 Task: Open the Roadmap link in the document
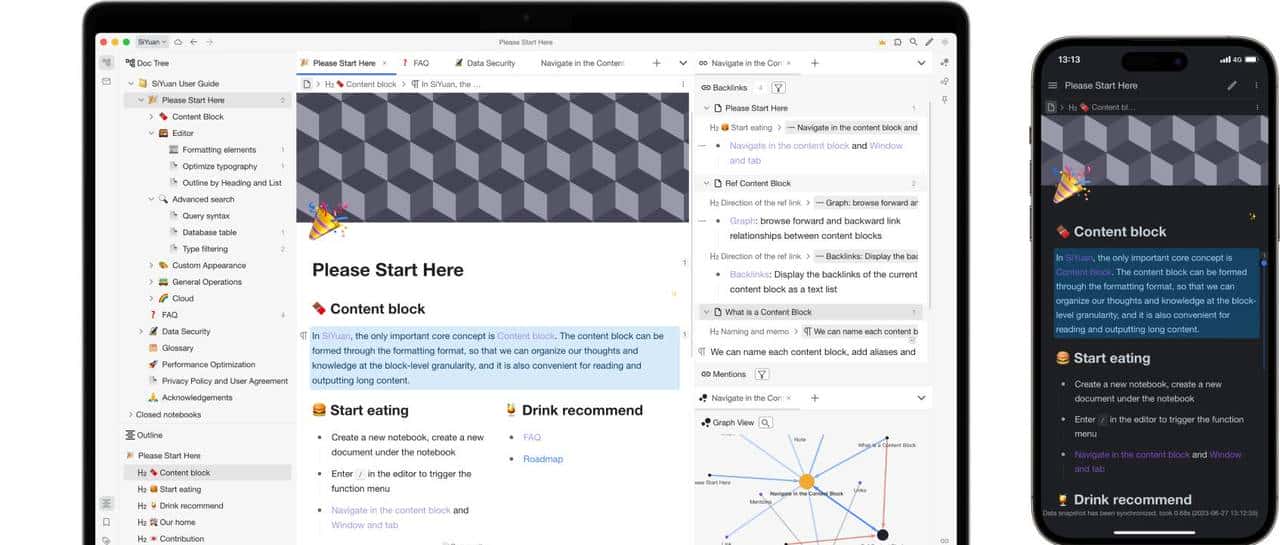(x=543, y=459)
